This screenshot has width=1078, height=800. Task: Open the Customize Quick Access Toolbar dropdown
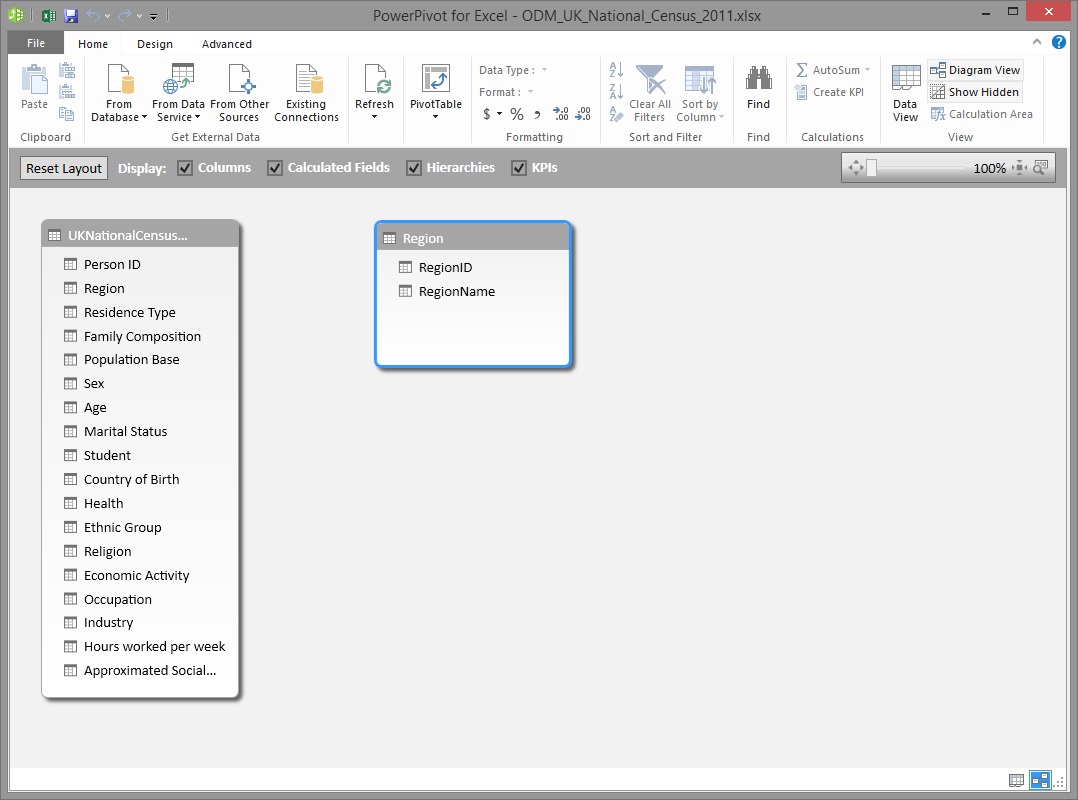pyautogui.click(x=153, y=16)
